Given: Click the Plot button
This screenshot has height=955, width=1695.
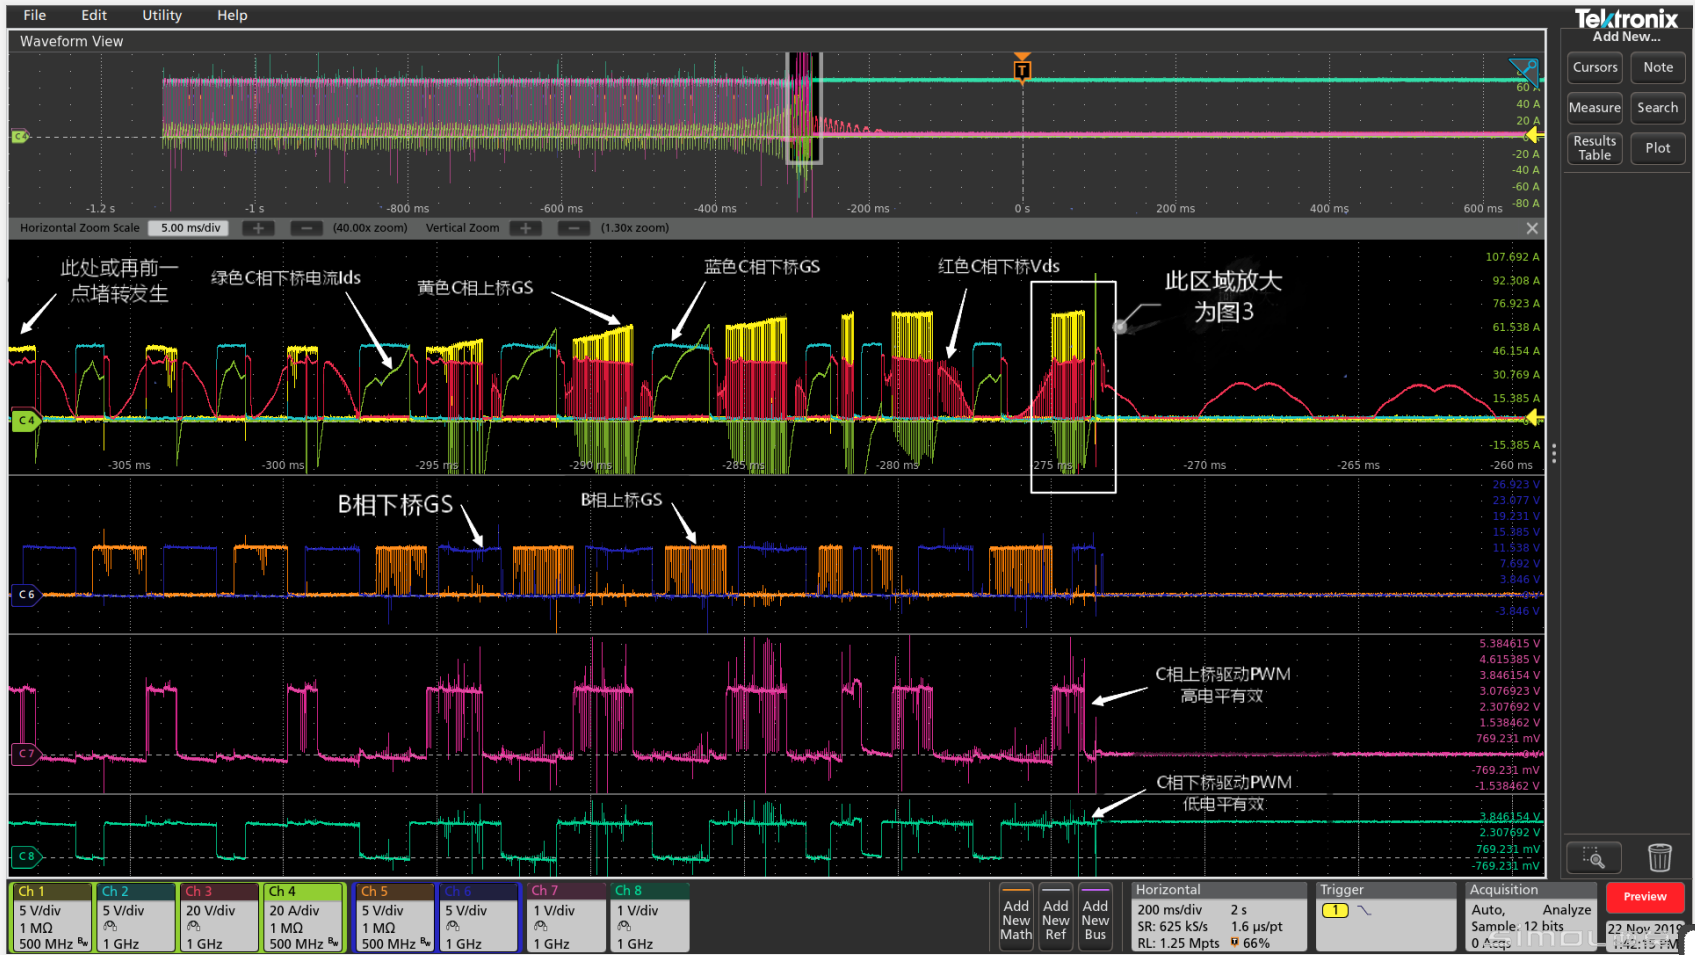Looking at the screenshot, I should pos(1658,148).
